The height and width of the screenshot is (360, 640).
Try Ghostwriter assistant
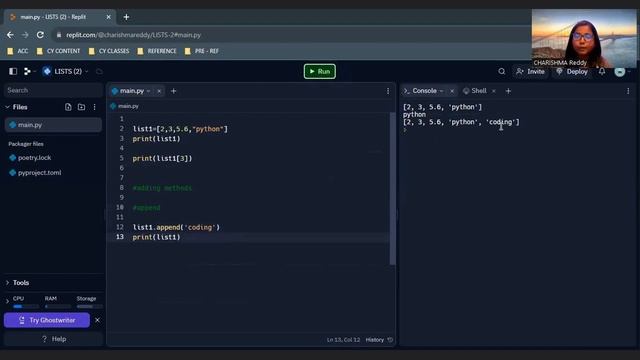47,320
